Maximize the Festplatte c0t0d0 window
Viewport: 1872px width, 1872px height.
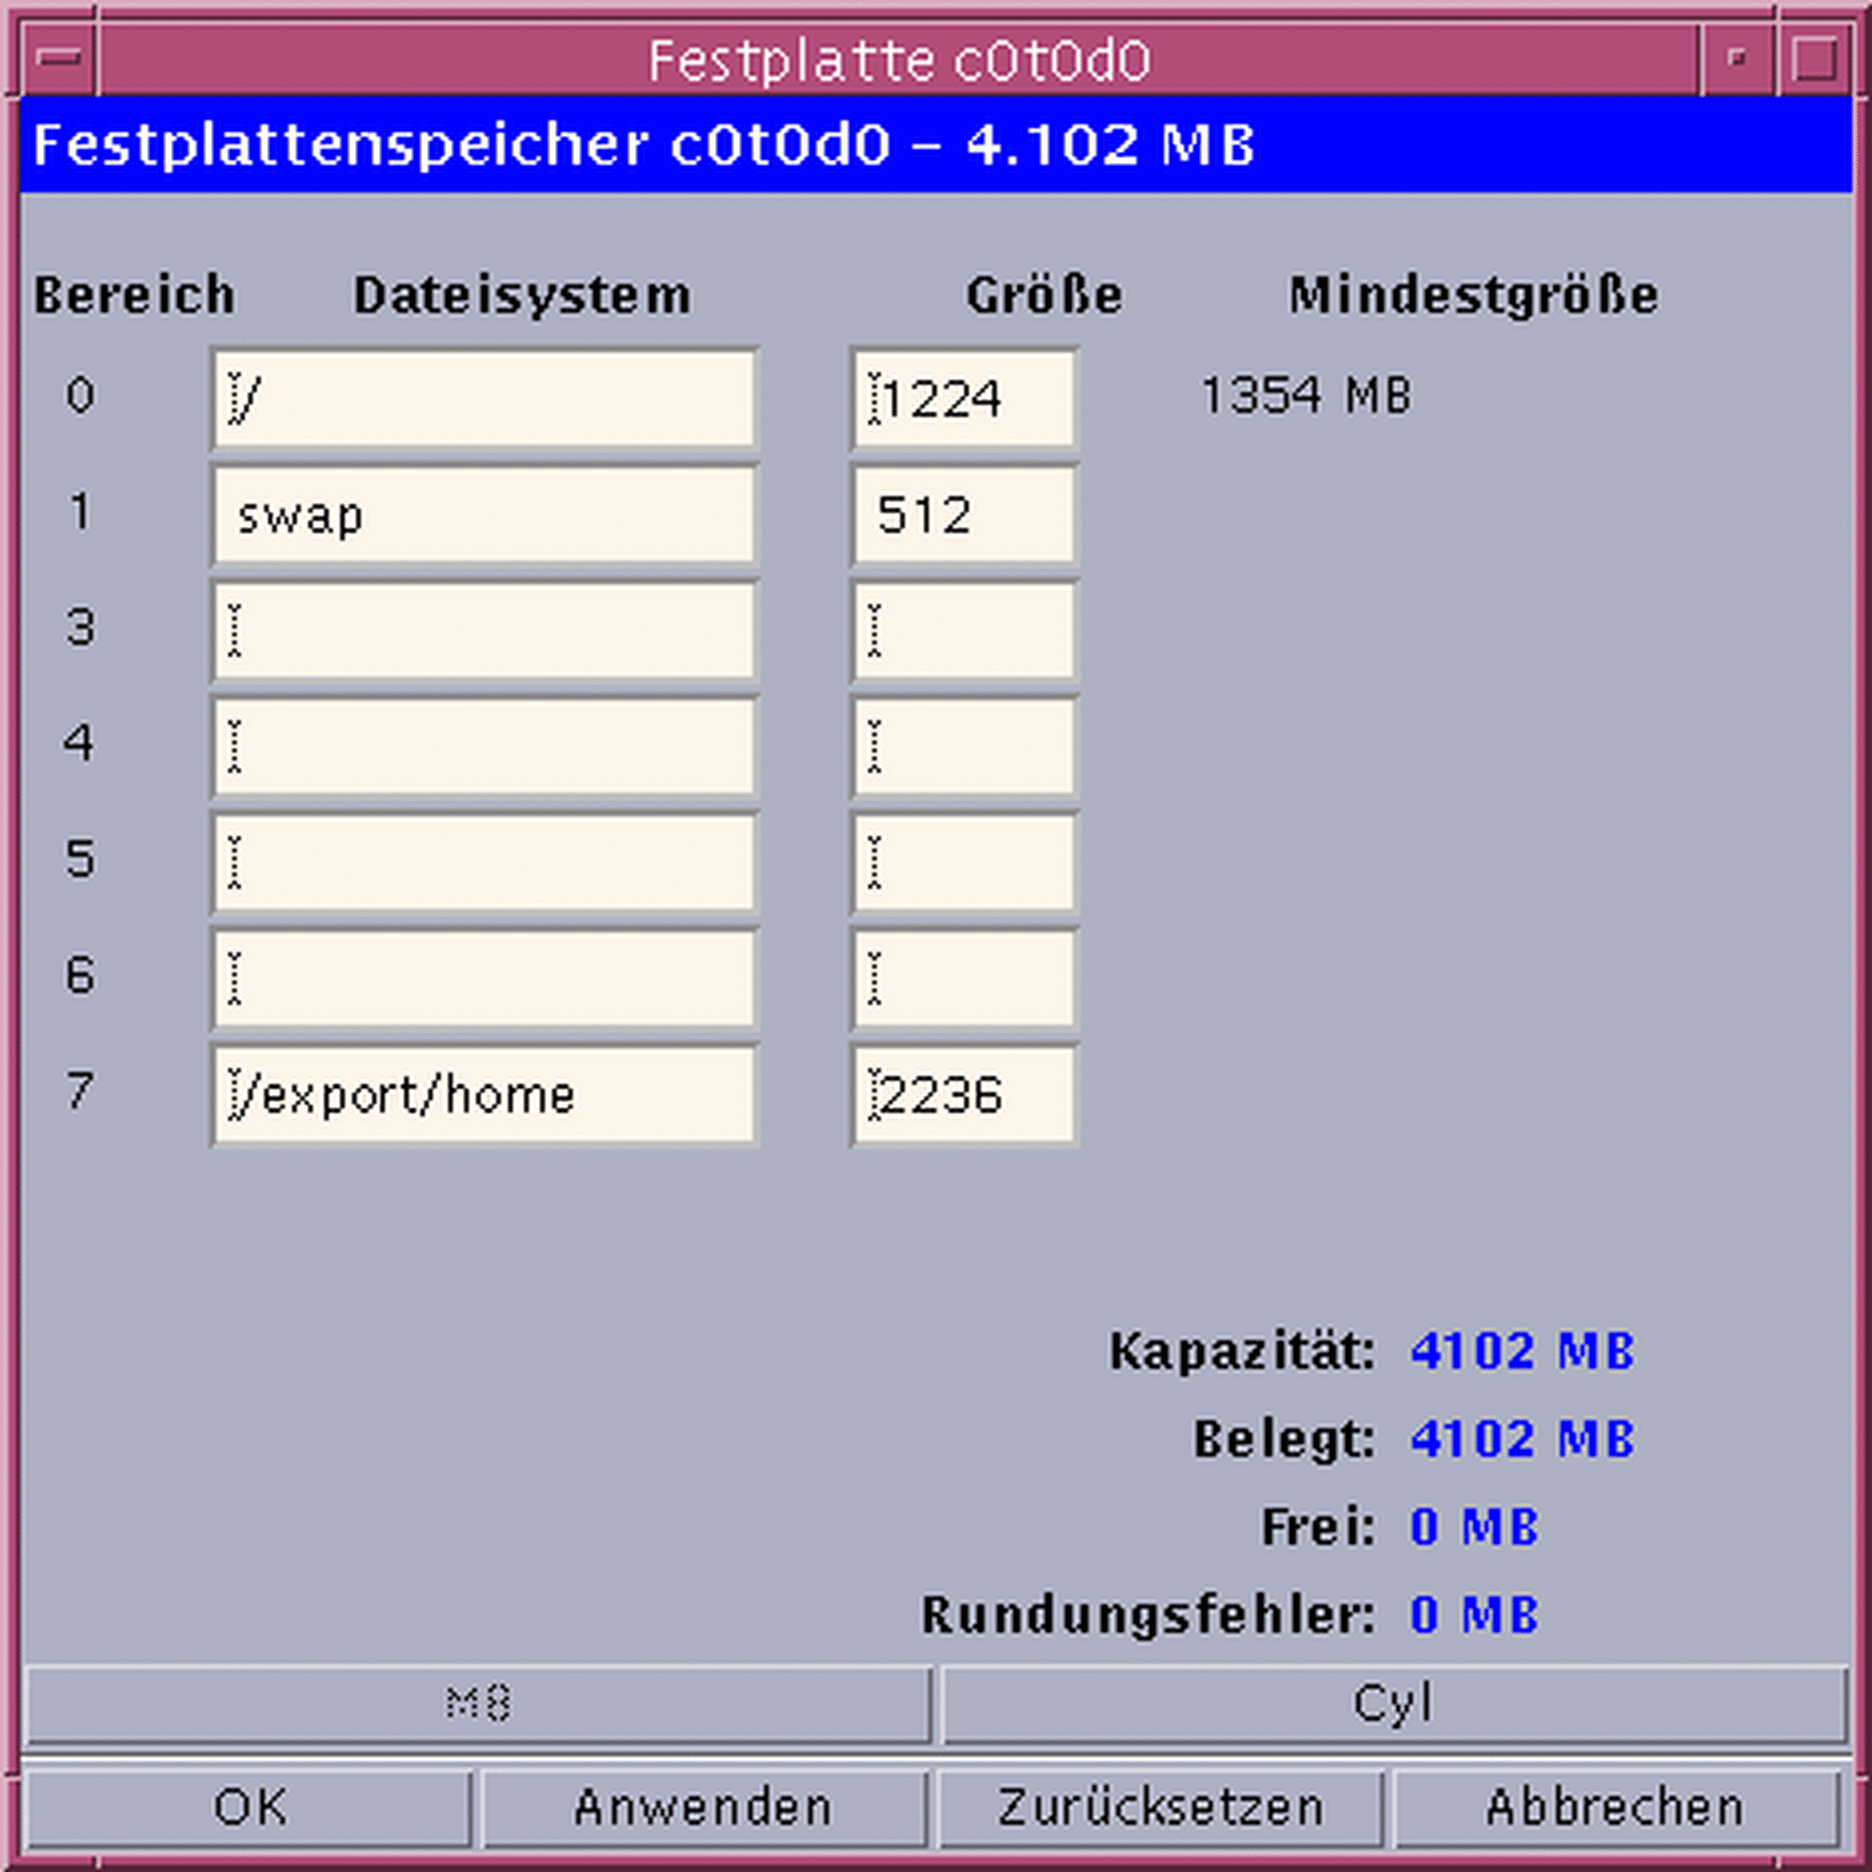click(x=1813, y=58)
